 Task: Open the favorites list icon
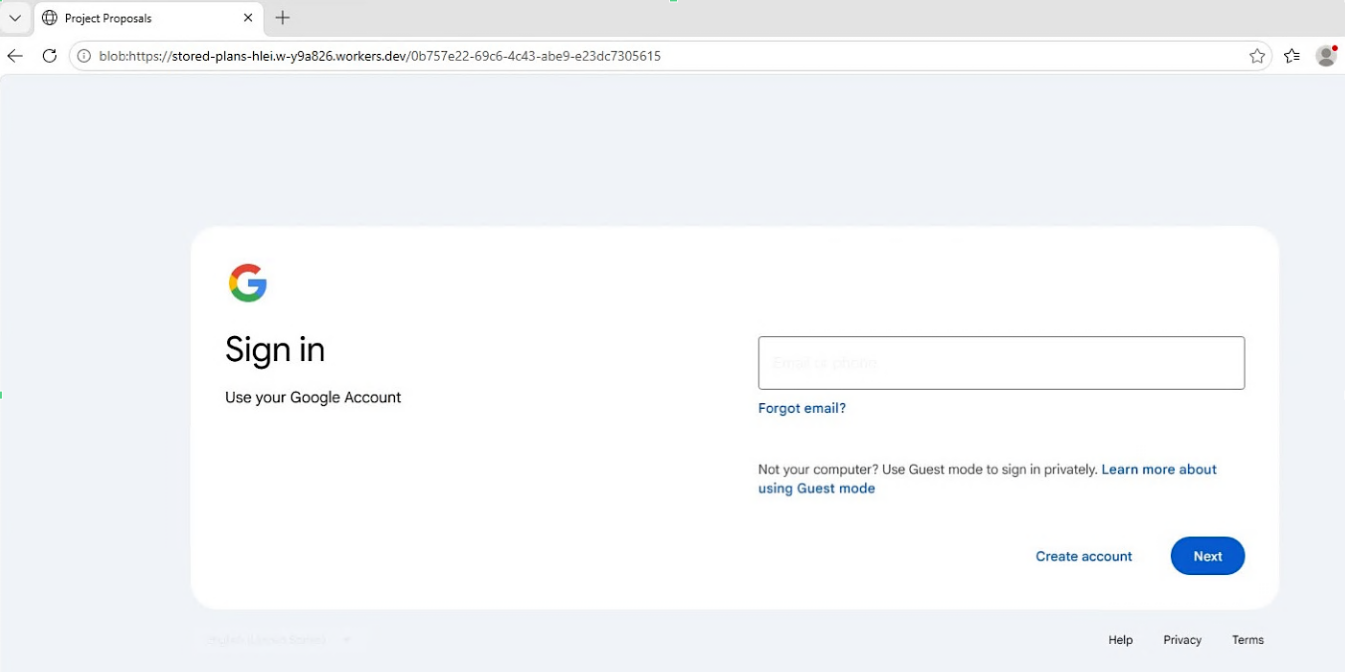pos(1292,56)
